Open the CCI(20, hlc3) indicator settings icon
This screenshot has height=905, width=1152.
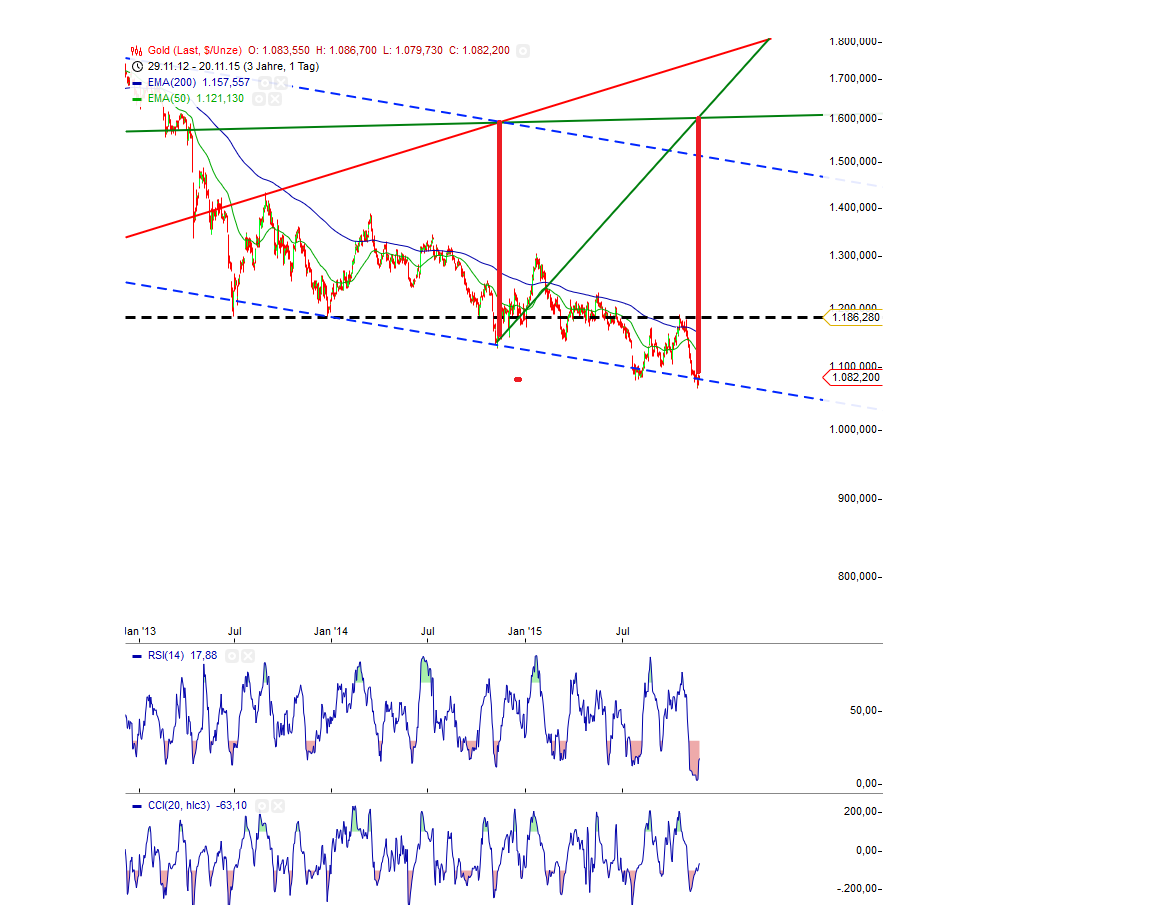click(262, 805)
